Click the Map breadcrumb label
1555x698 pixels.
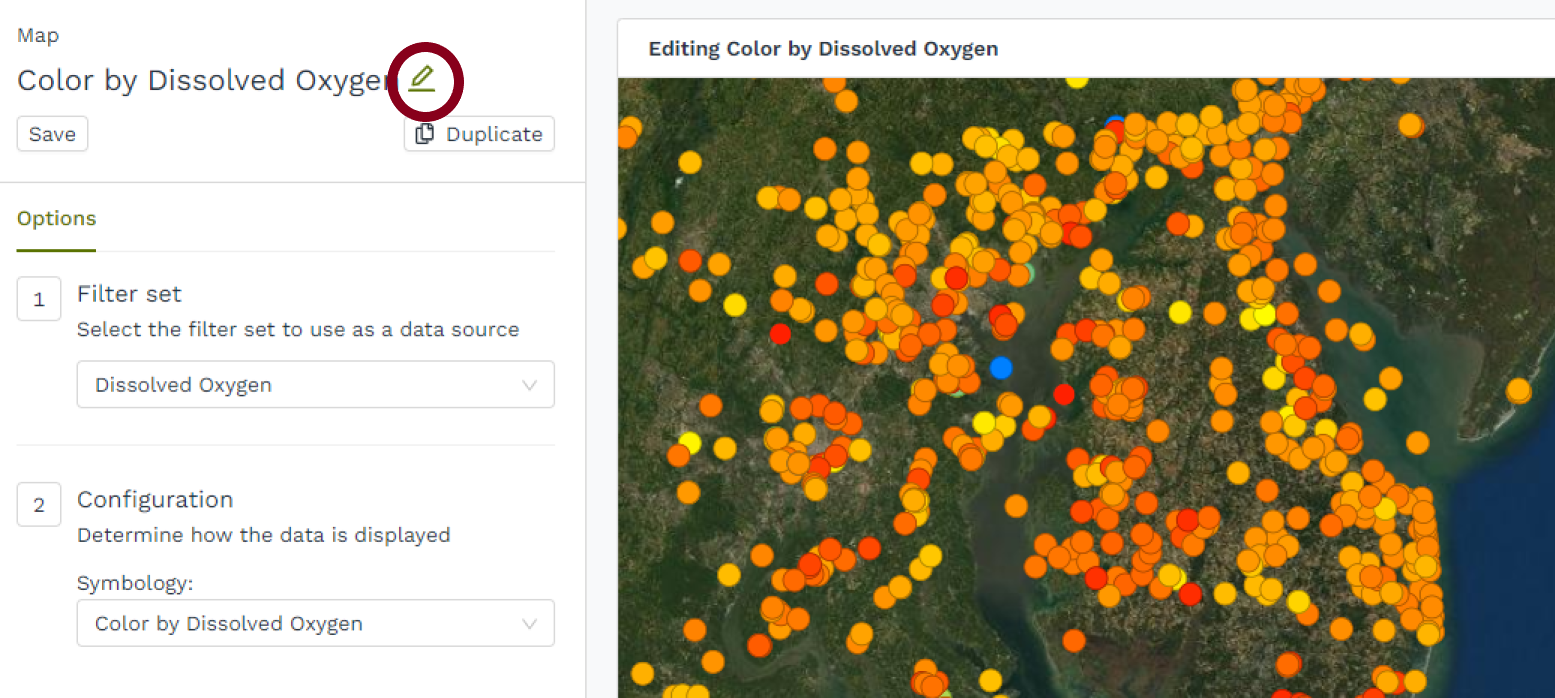(38, 36)
